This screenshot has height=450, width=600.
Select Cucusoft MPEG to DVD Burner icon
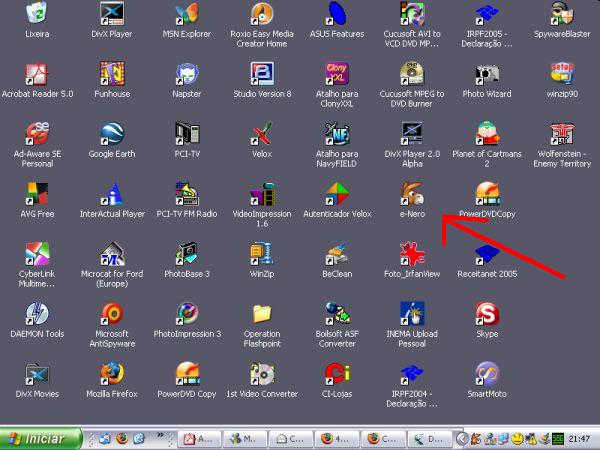[412, 73]
